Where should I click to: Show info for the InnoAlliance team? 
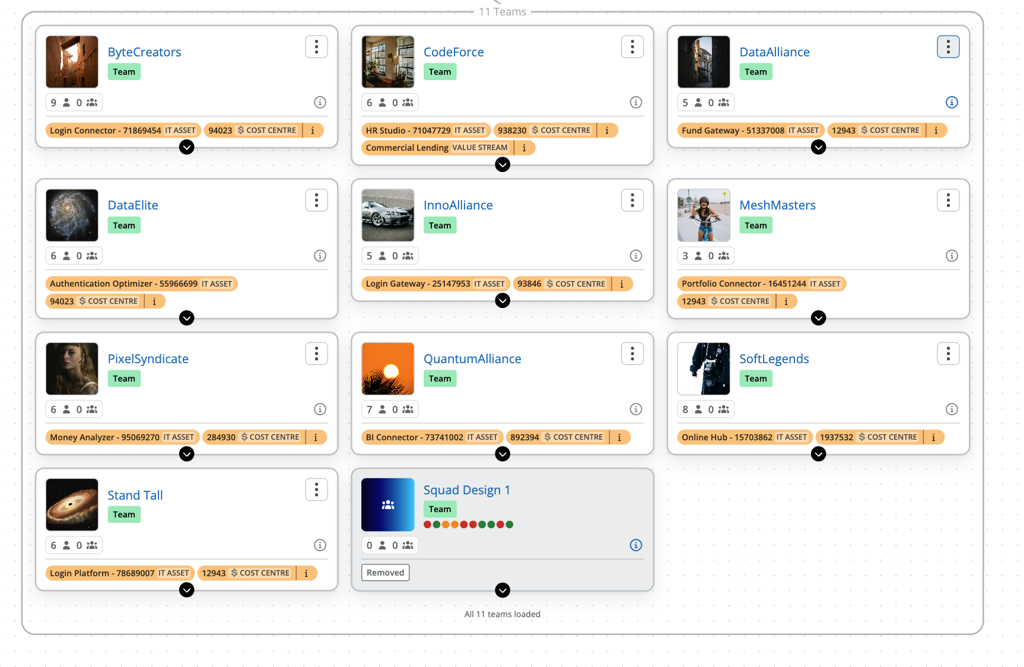[x=635, y=255]
